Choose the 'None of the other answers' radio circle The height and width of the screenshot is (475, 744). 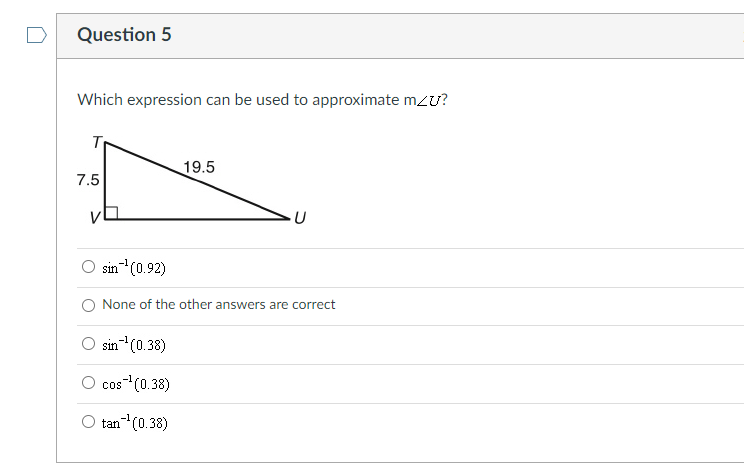click(89, 305)
